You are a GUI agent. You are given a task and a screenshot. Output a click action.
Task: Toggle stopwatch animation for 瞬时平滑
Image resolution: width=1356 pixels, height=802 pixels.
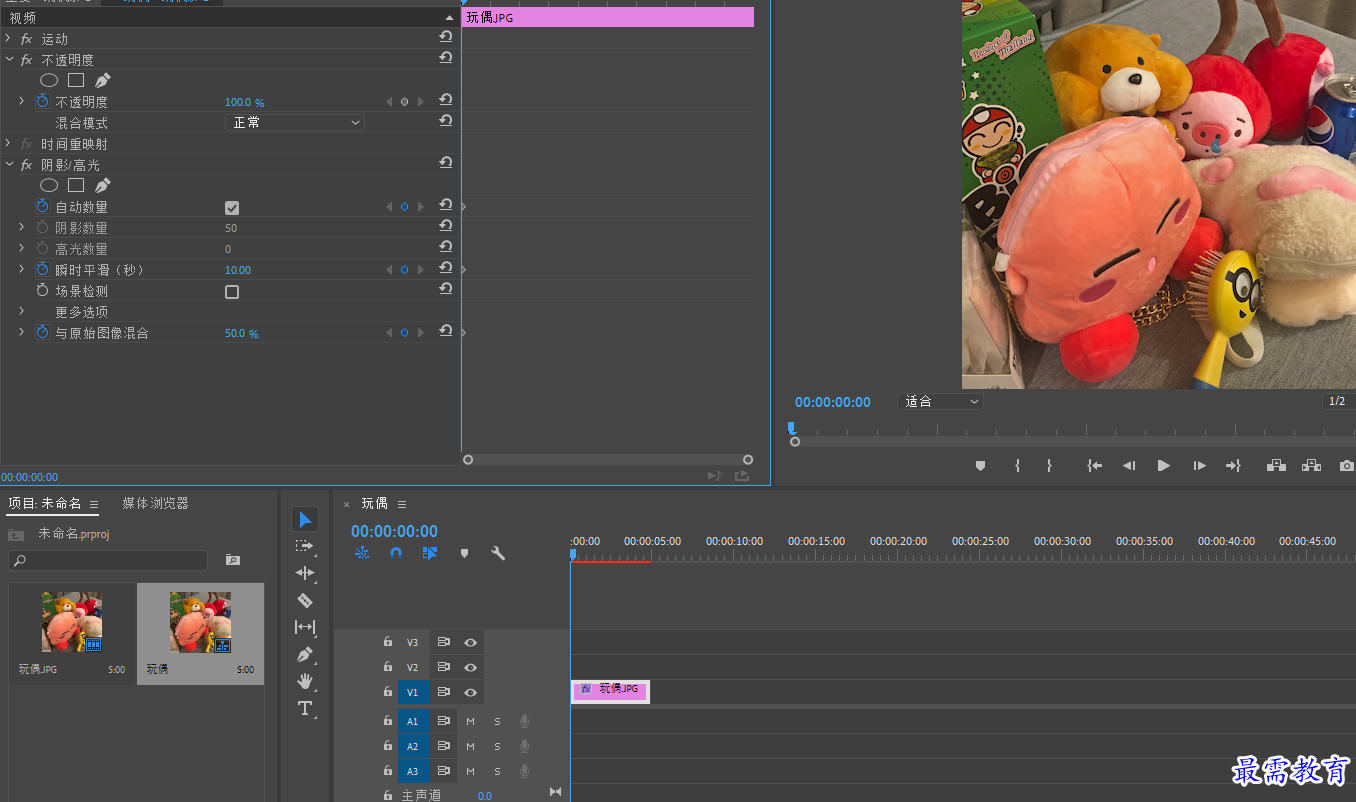[42, 270]
